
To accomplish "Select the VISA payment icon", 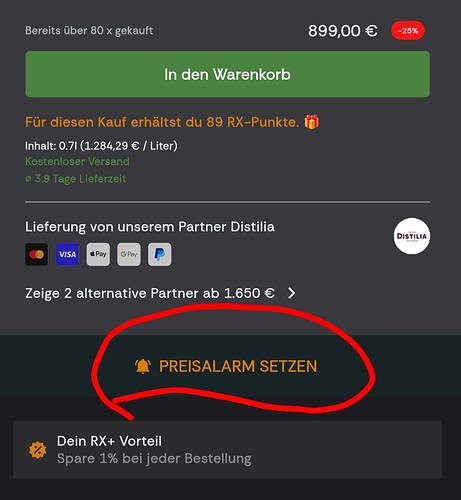I will (x=67, y=254).
